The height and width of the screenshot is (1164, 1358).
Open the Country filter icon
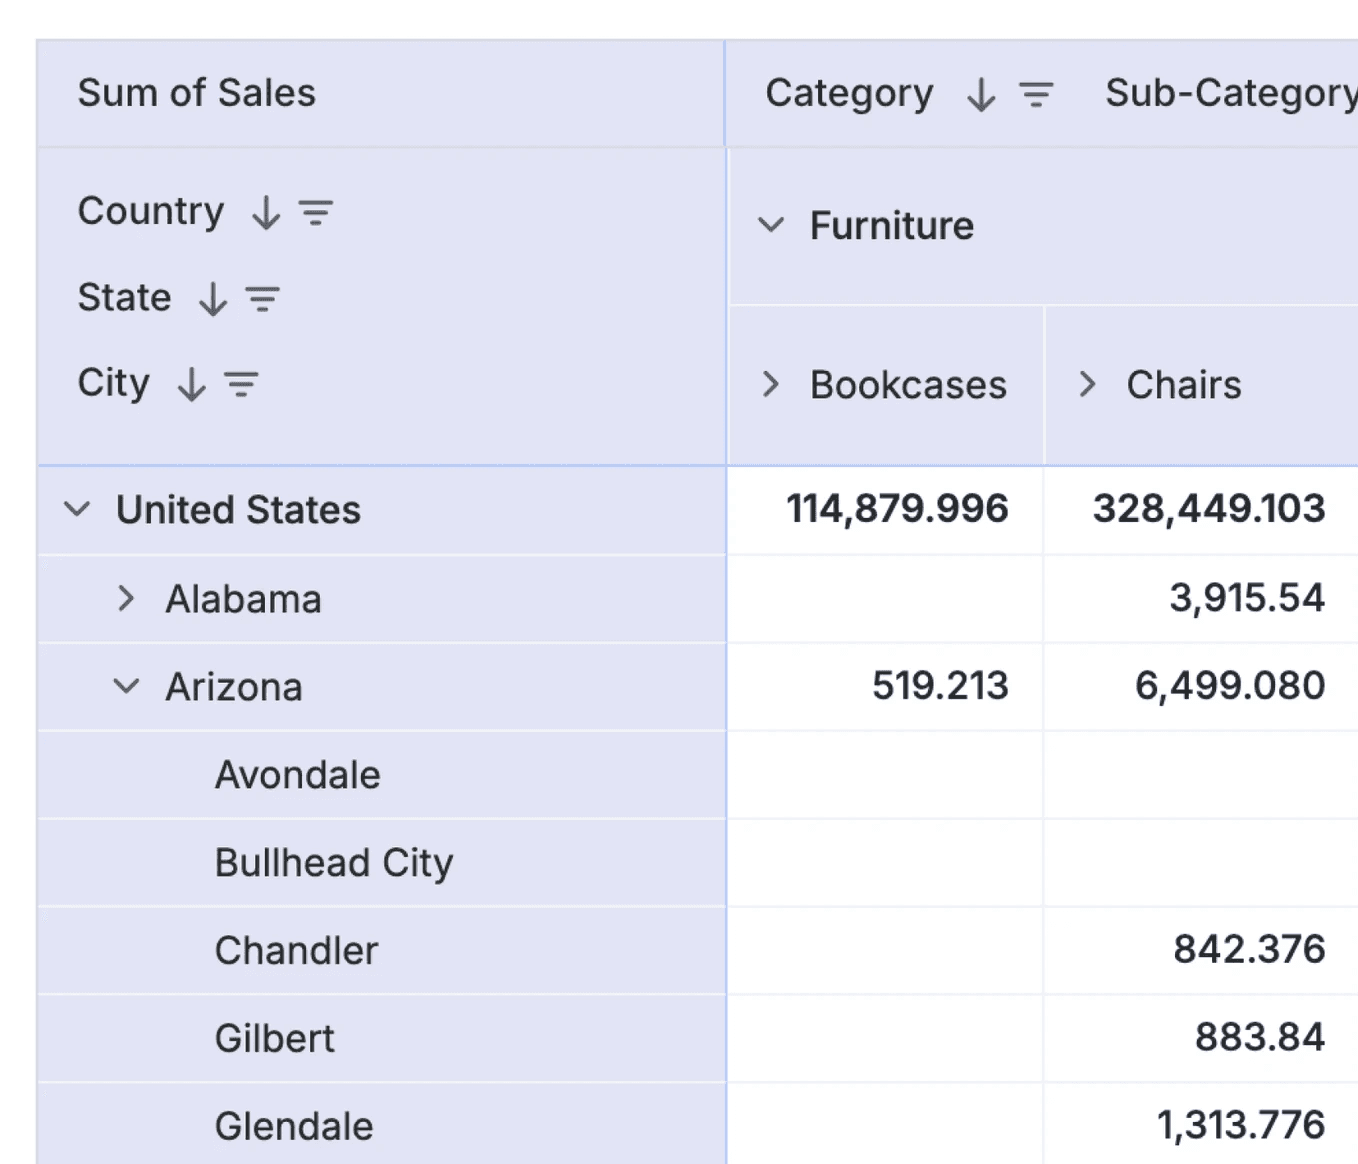(315, 213)
